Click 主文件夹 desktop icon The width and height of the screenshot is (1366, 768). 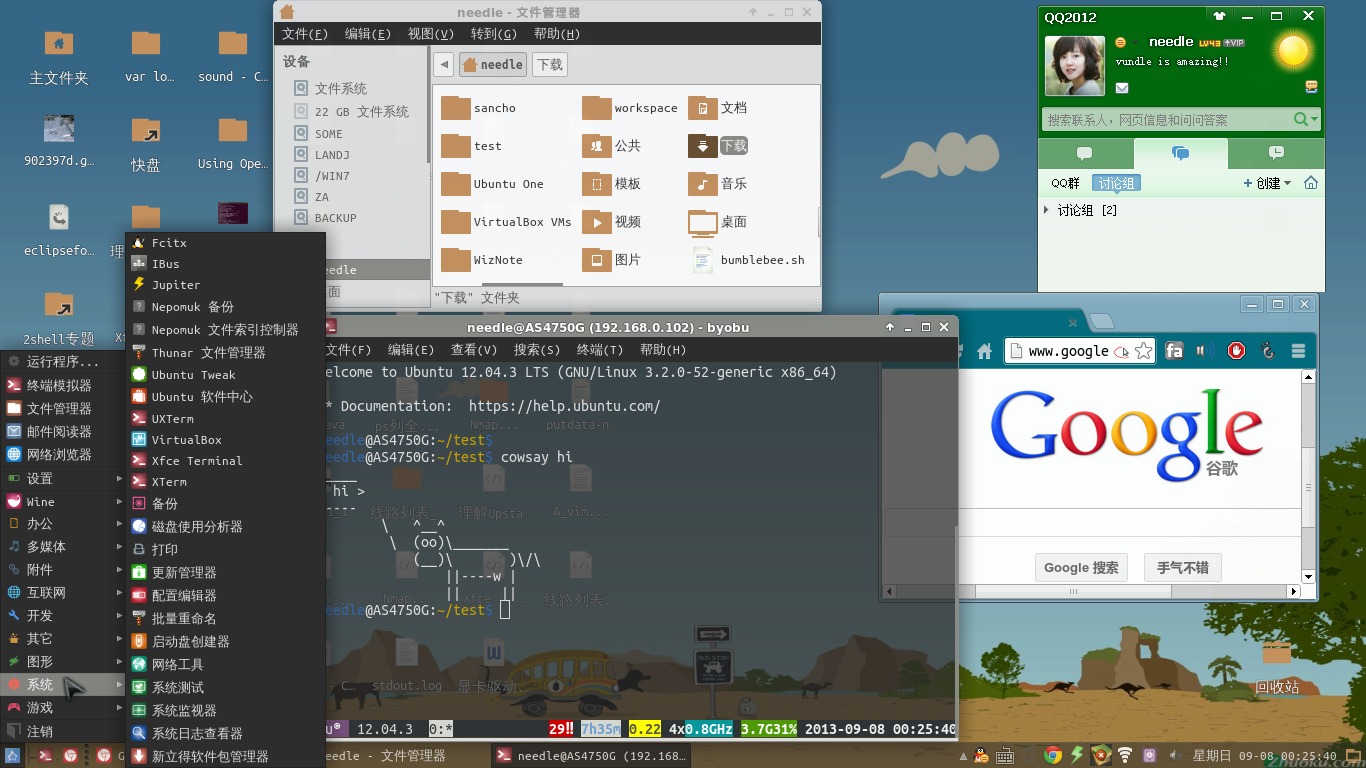(58, 57)
